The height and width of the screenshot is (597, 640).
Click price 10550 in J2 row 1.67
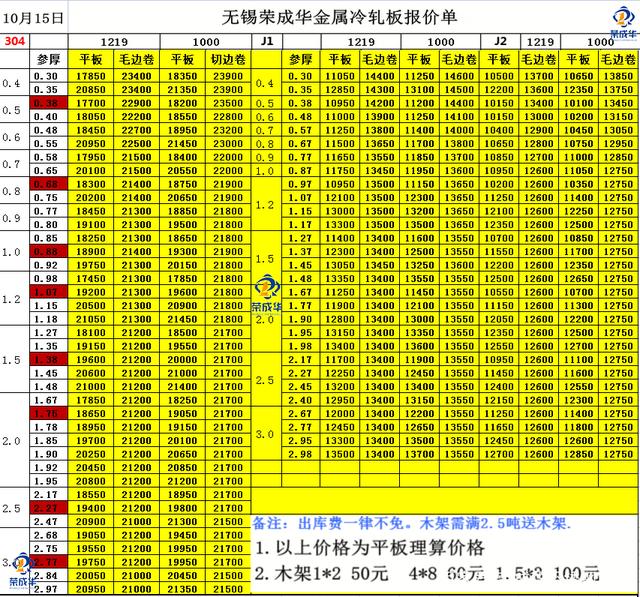pyautogui.click(x=499, y=292)
